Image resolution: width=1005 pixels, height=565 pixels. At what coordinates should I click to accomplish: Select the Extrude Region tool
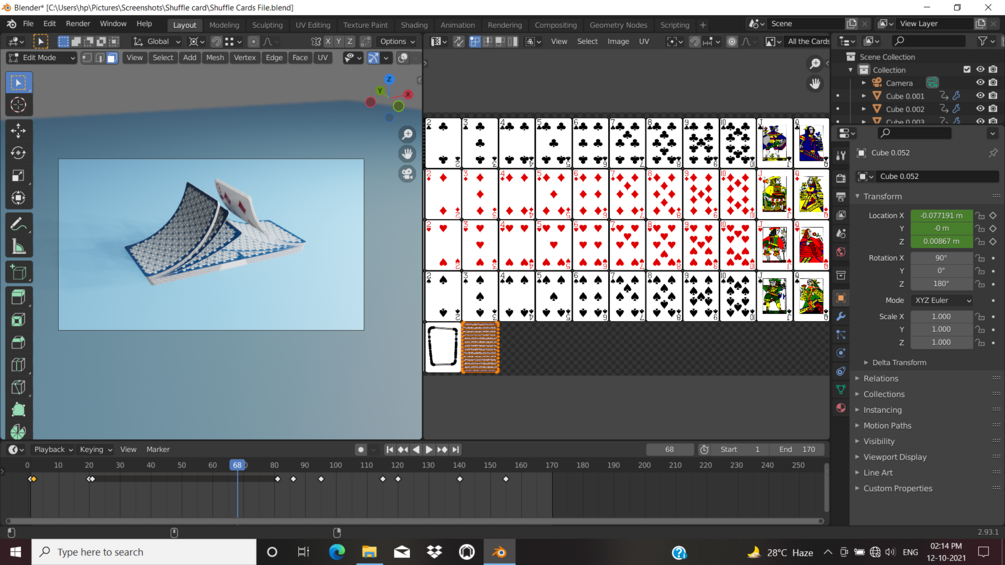(x=18, y=297)
